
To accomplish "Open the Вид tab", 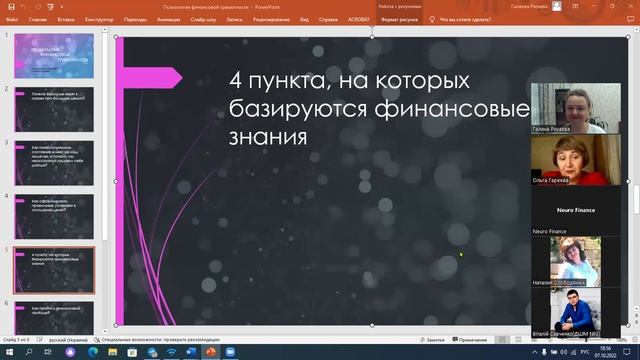I will [x=304, y=19].
